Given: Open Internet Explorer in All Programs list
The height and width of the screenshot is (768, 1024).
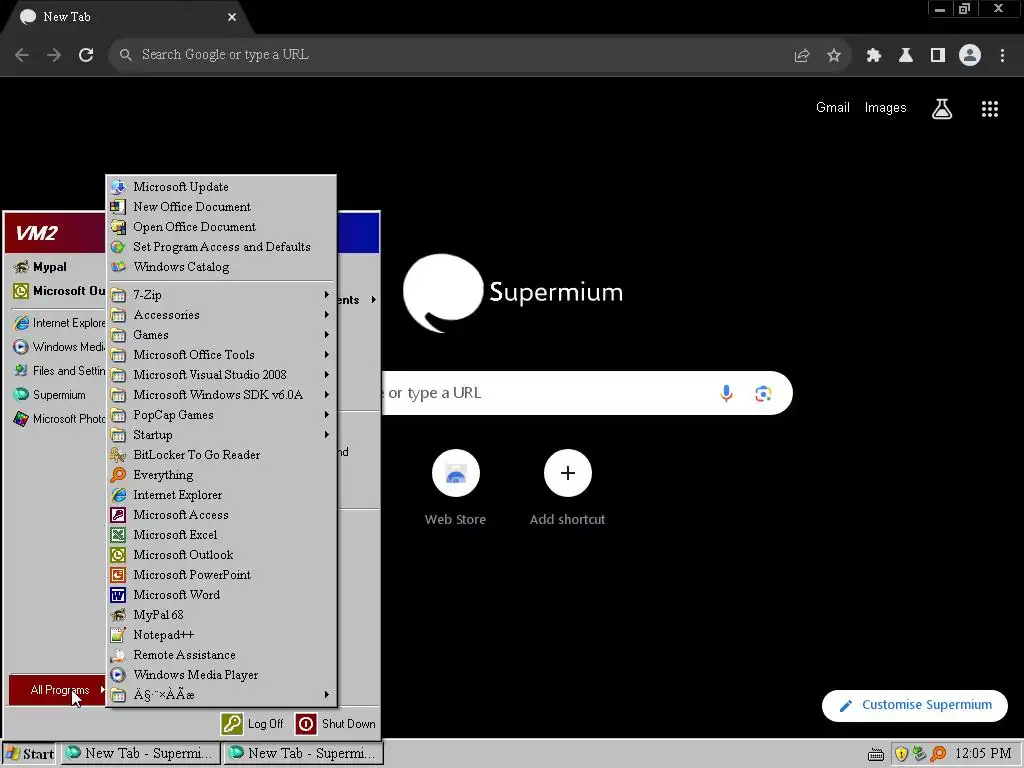Looking at the screenshot, I should coord(222,495).
